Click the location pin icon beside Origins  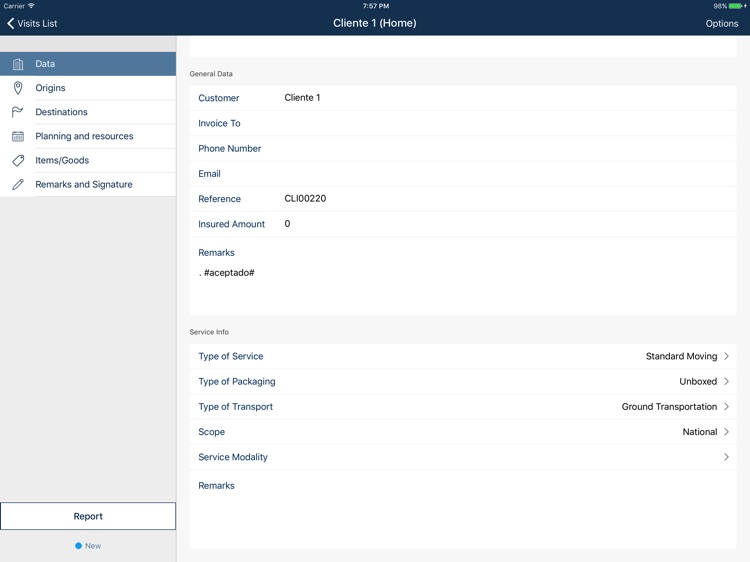tap(18, 88)
